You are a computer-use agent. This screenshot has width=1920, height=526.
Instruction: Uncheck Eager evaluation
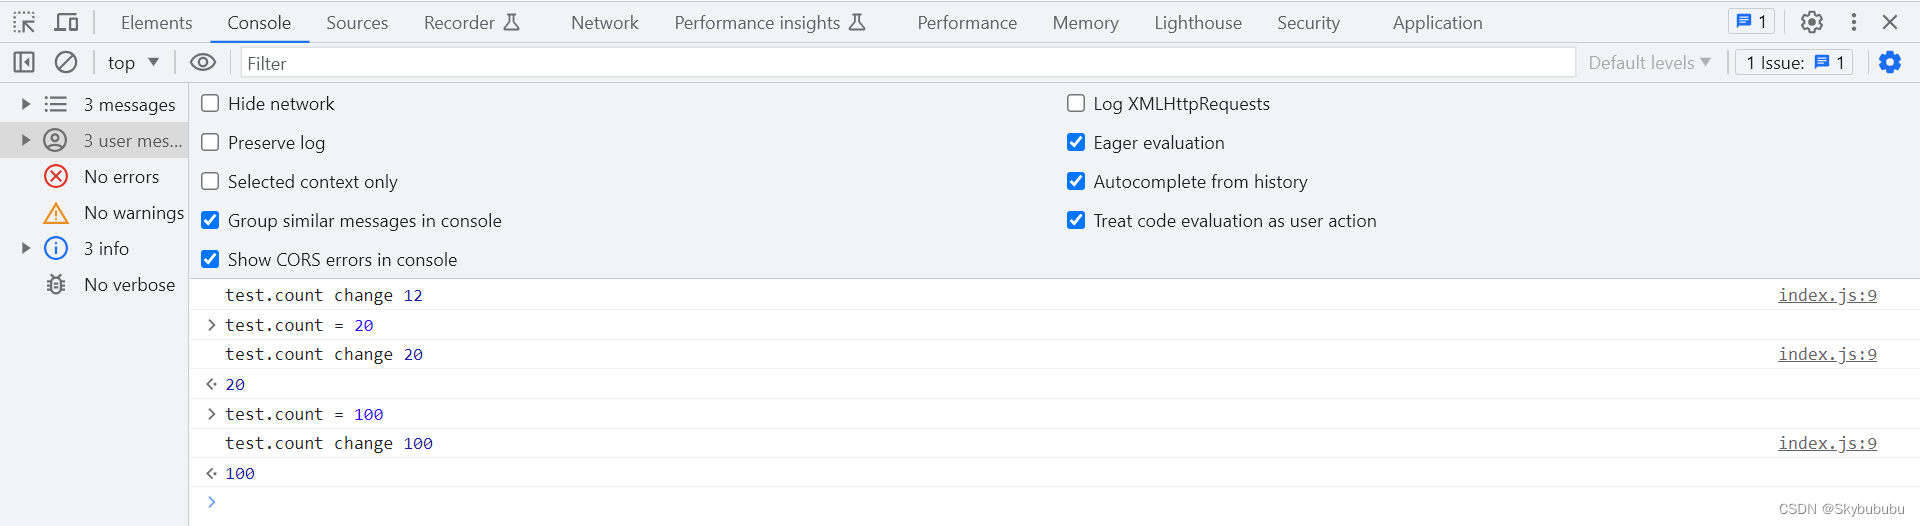(x=1076, y=143)
